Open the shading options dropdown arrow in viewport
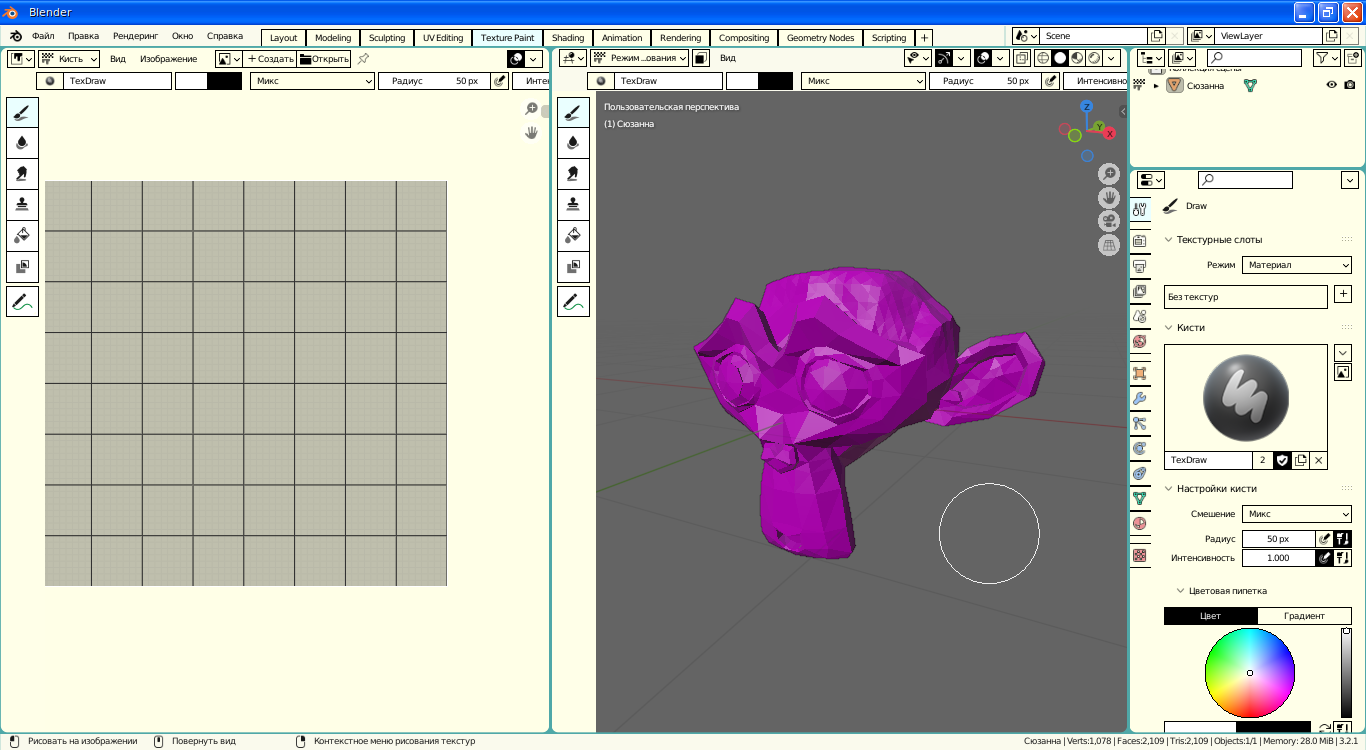Viewport: 1366px width, 750px height. [1113, 58]
